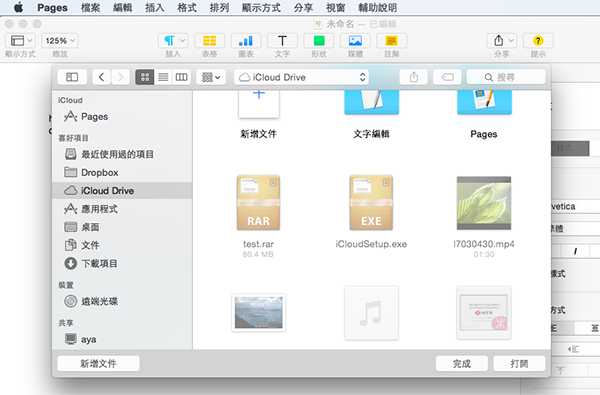Click the 新增文件 plus icon tile
This screenshot has width=600, height=395.
(x=259, y=103)
